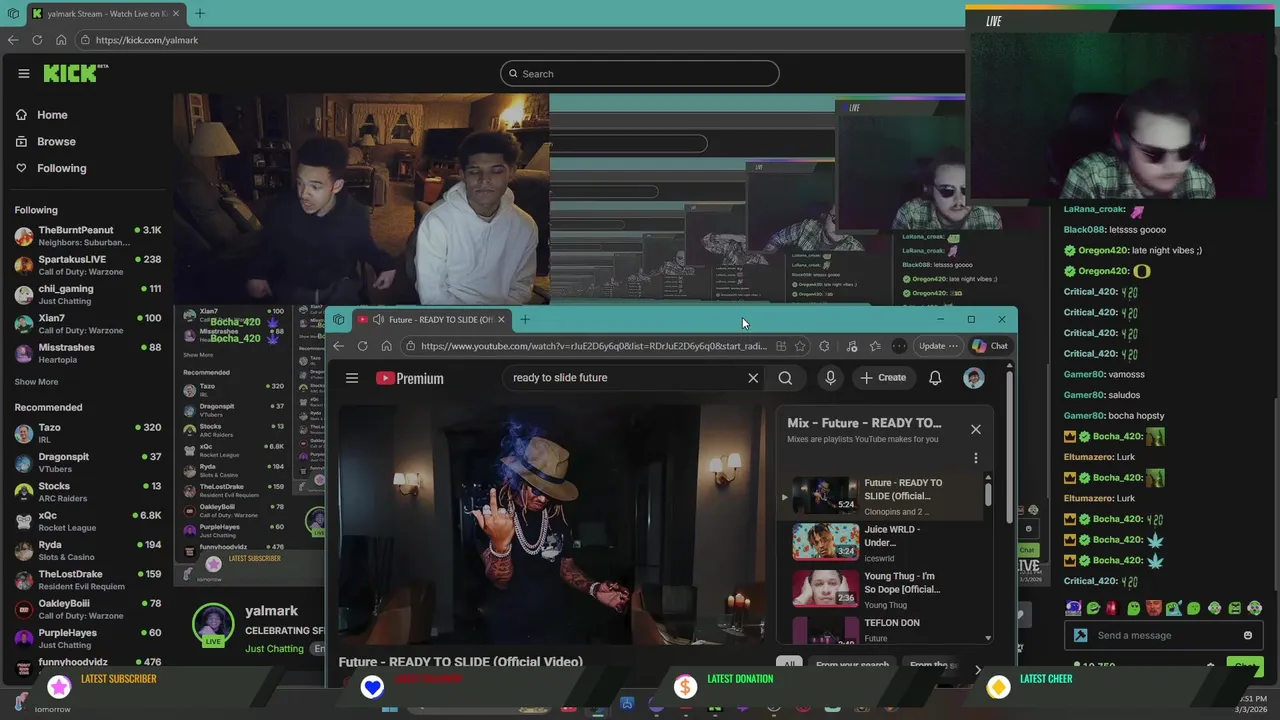Open PurpleHayes channel in left Recommended list
This screenshot has height=720, width=1280.
point(88,639)
